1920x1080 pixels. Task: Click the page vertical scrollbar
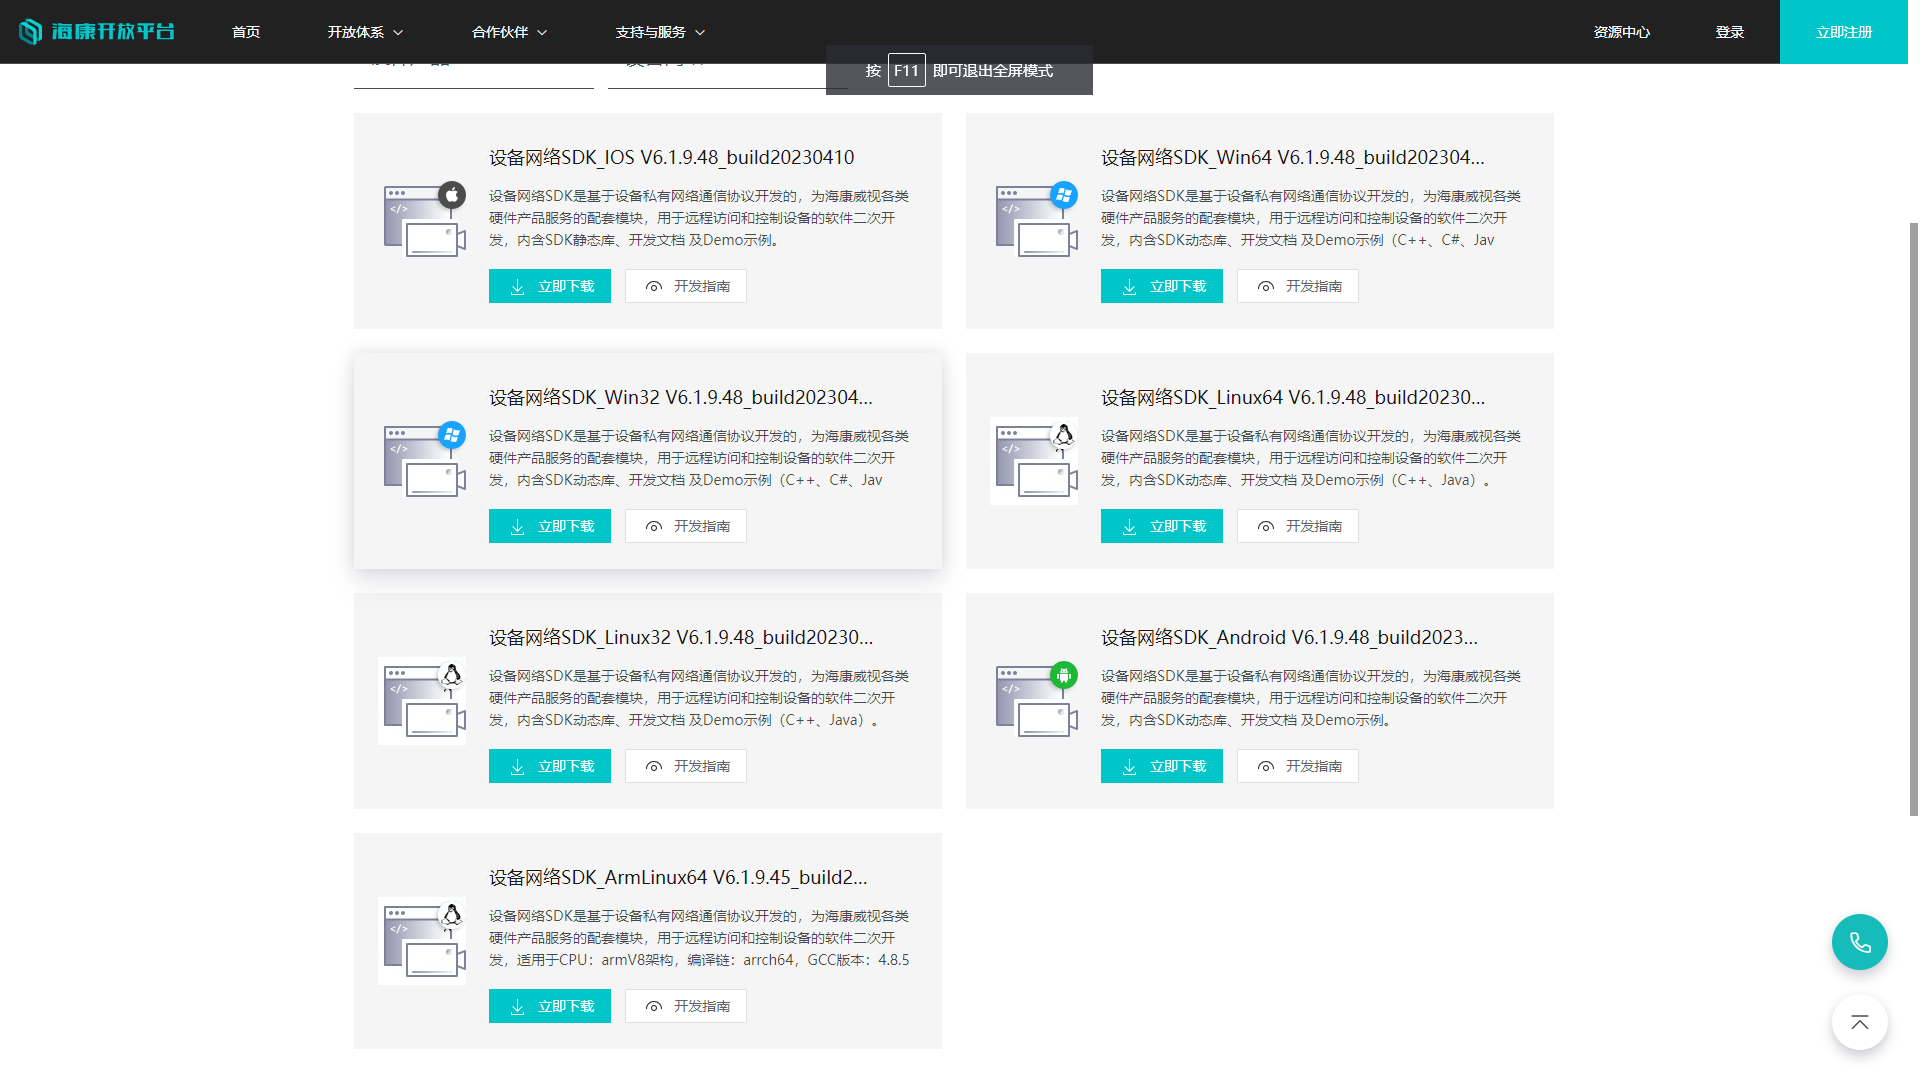click(x=1913, y=520)
